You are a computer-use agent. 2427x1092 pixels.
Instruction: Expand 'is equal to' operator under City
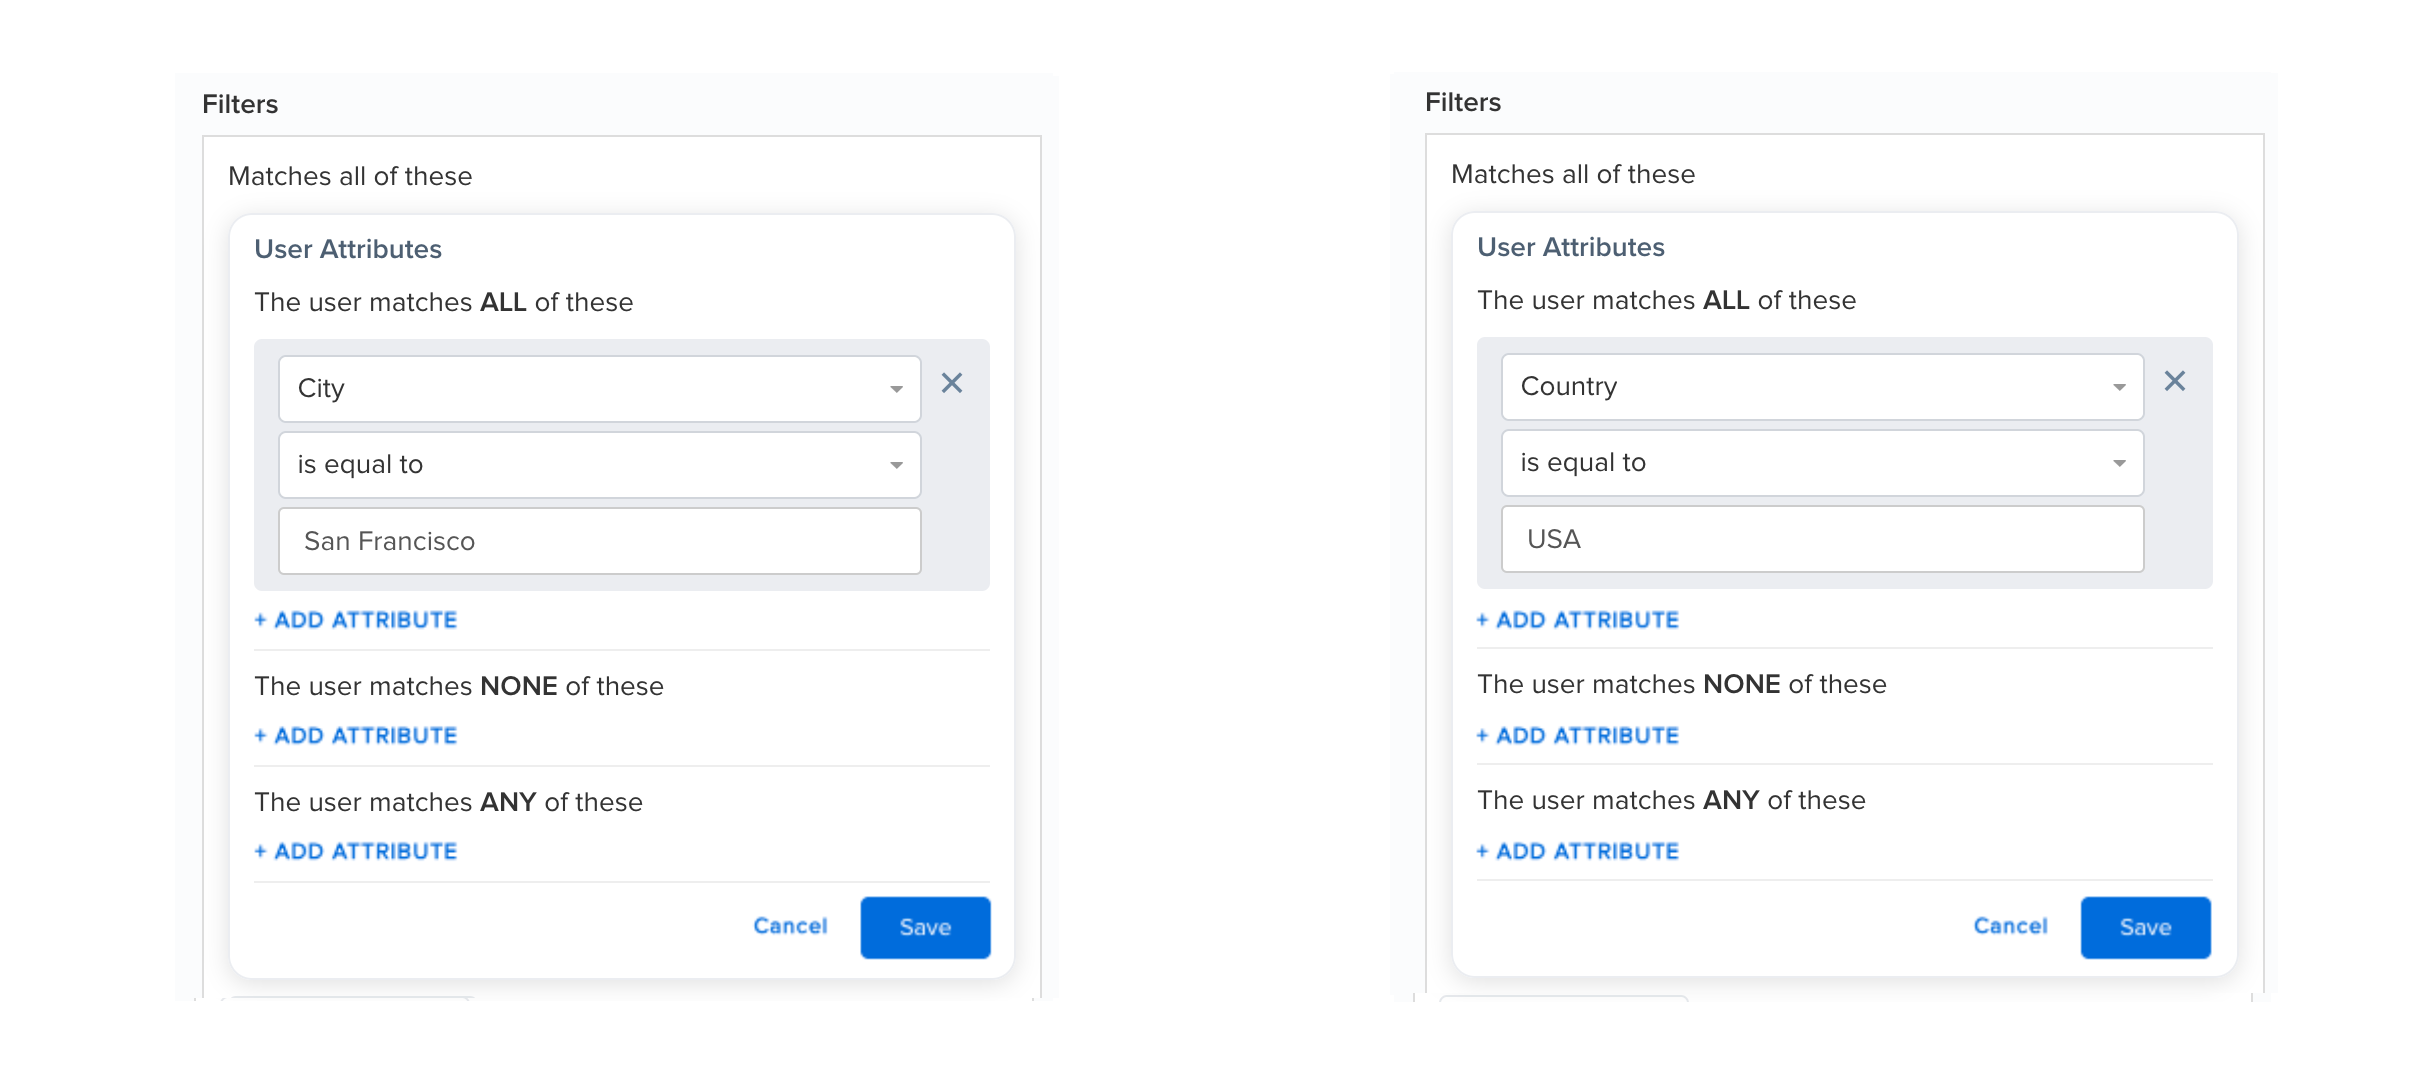tap(600, 465)
